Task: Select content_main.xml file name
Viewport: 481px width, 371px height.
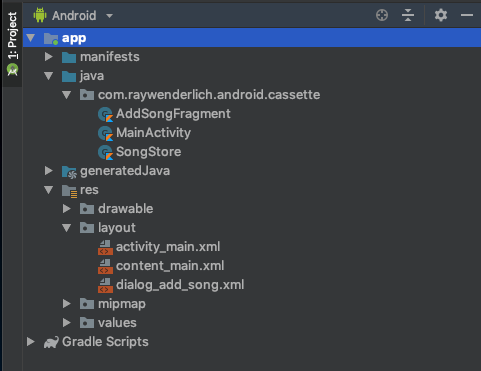Action: pos(170,266)
